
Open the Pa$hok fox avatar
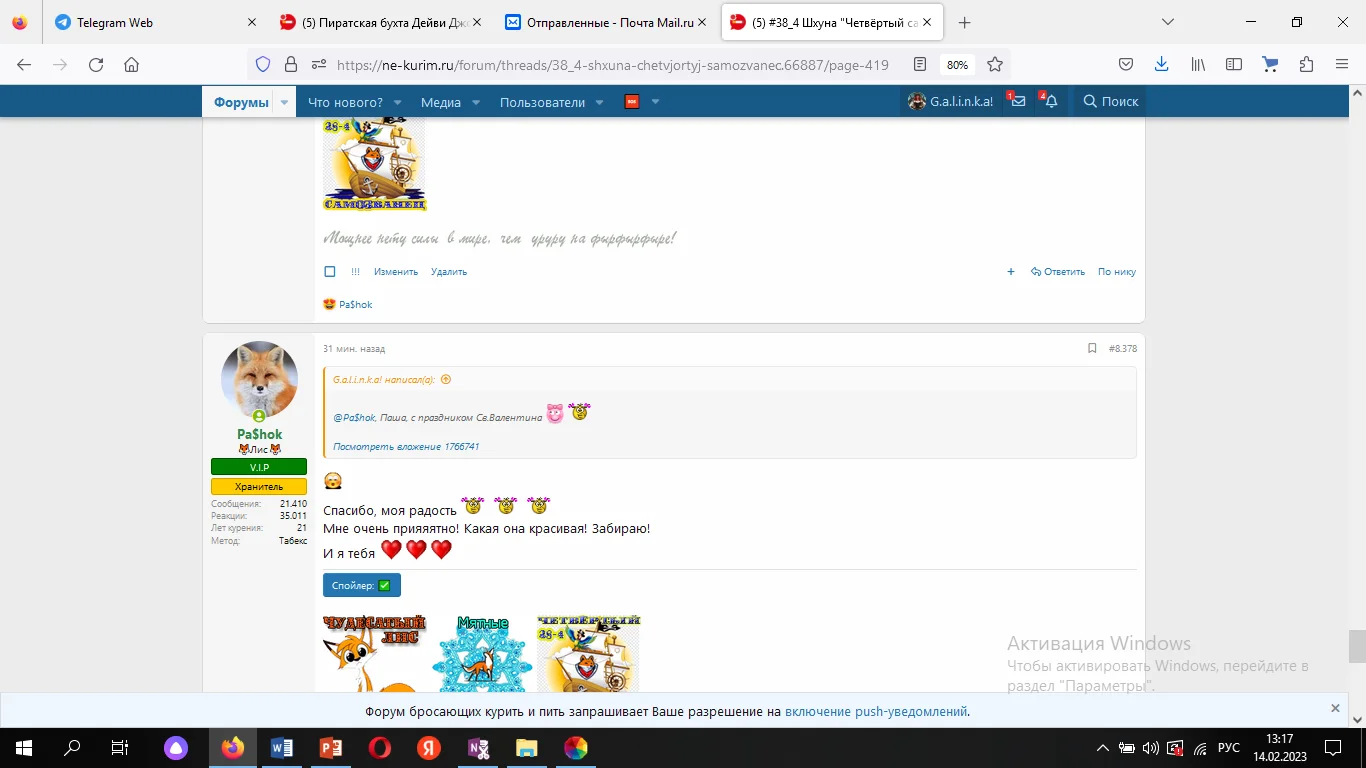click(x=259, y=380)
